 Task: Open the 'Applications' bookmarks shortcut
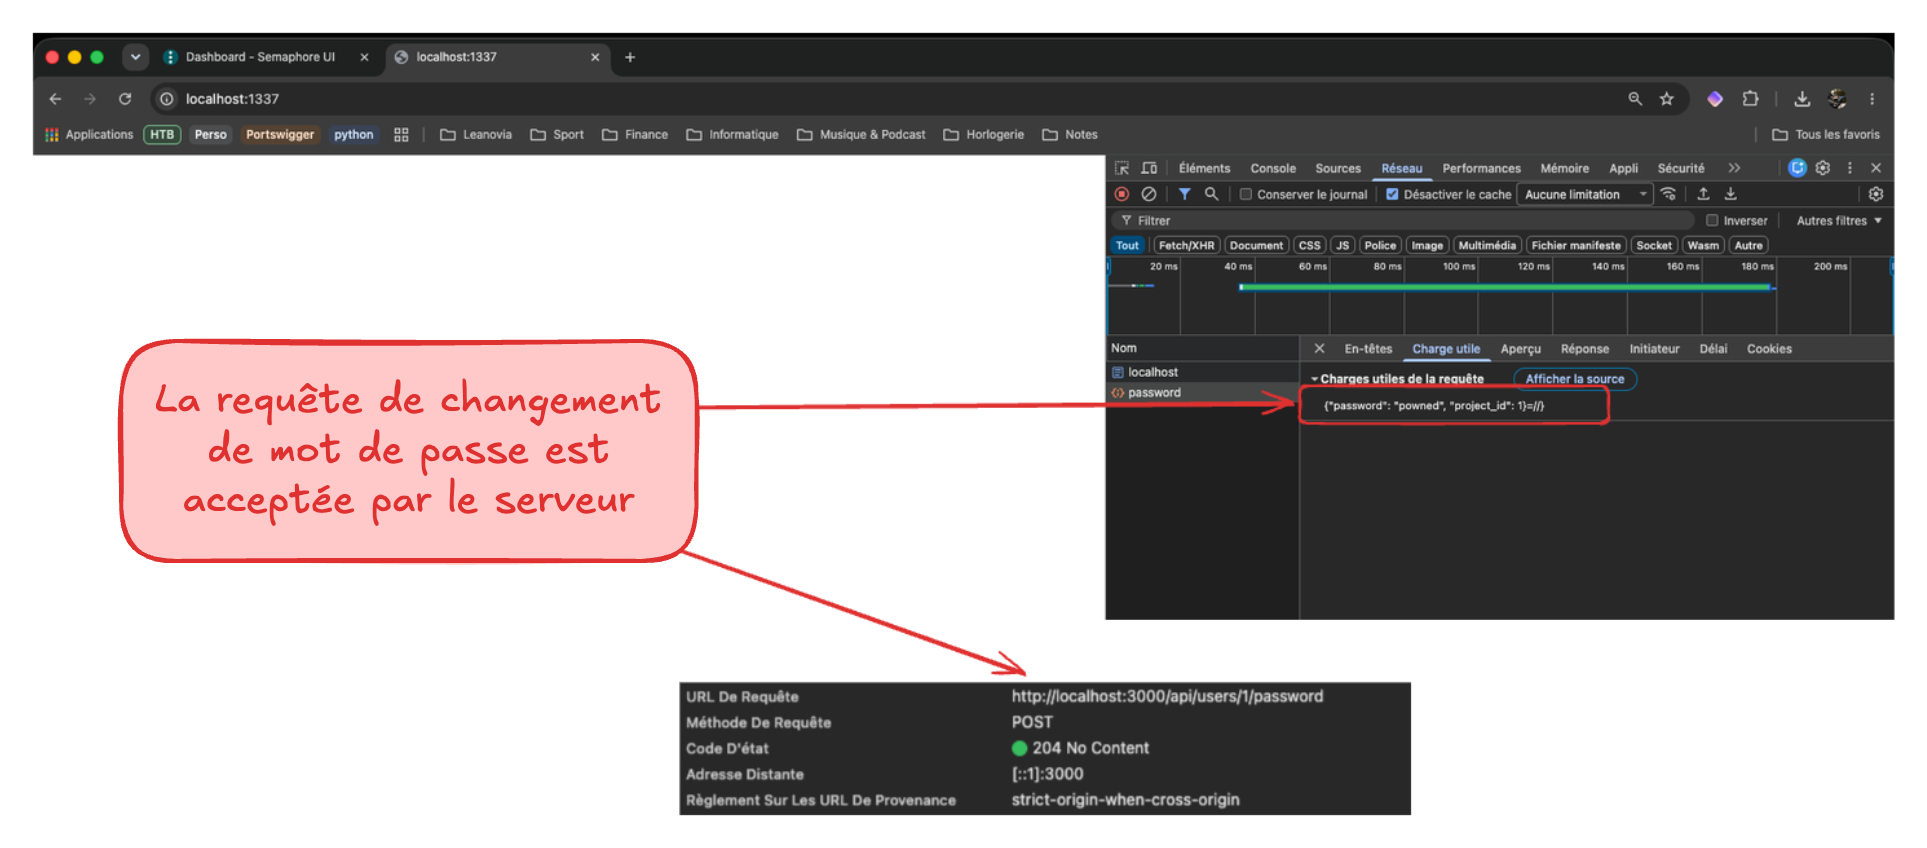pyautogui.click(x=89, y=135)
